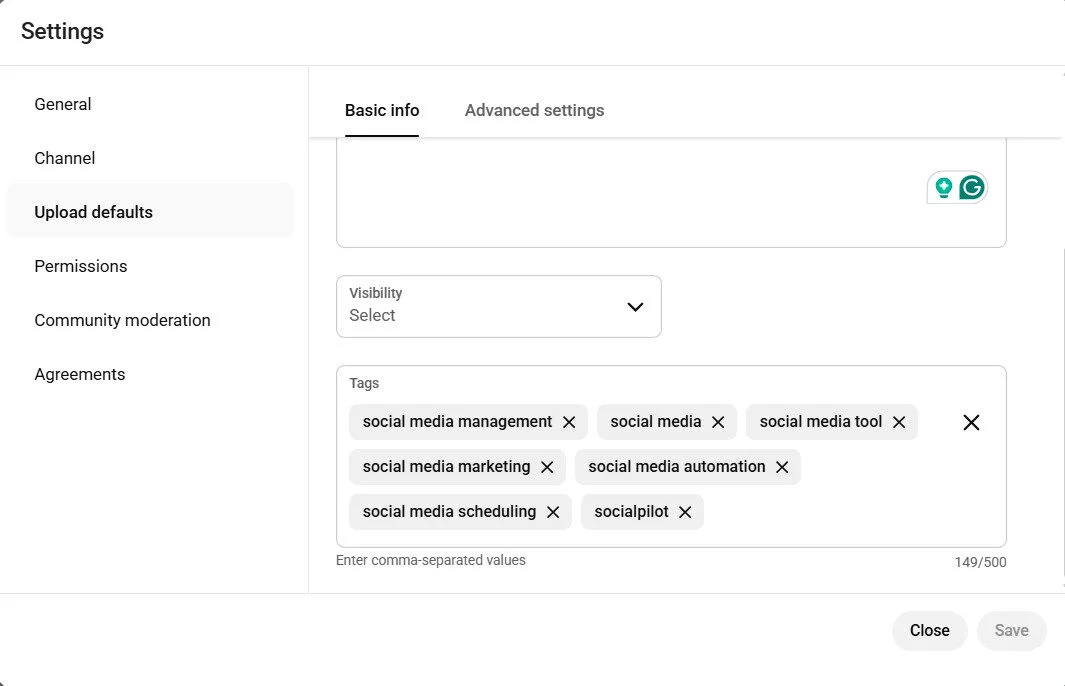Remove the "social media" tag
Viewport: 1065px width, 686px height.
click(718, 422)
